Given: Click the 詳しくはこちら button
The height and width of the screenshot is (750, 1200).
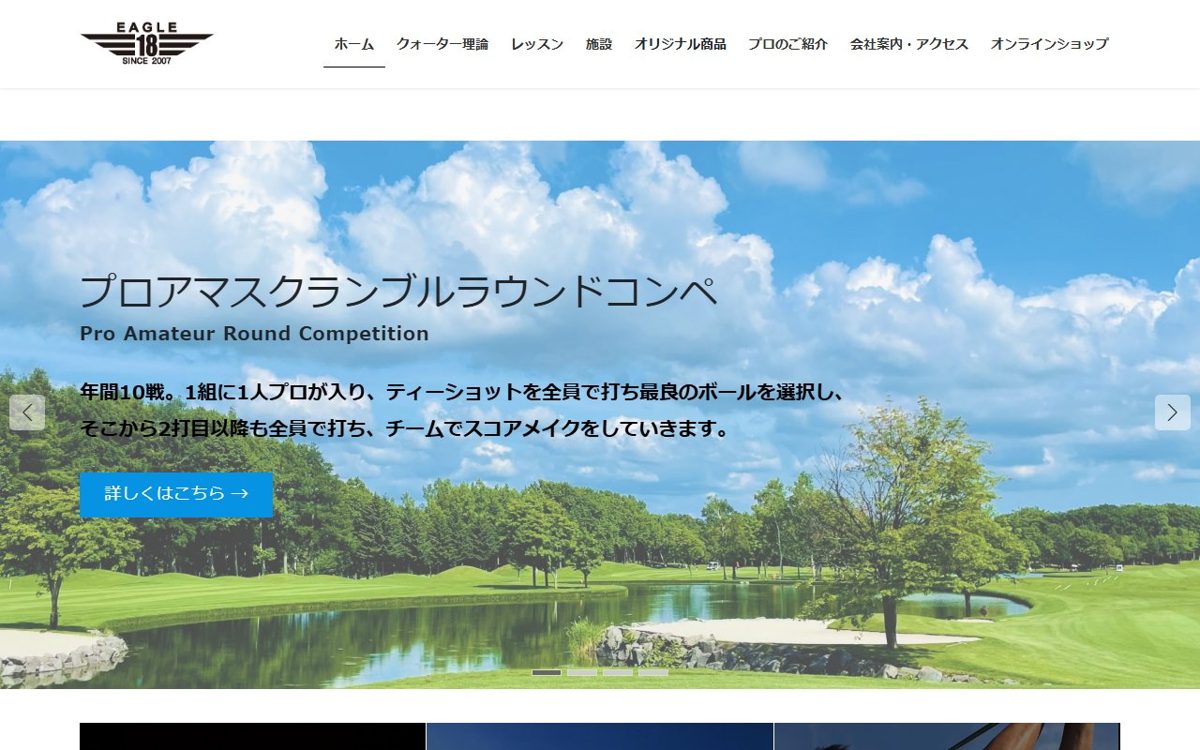Looking at the screenshot, I should (176, 494).
